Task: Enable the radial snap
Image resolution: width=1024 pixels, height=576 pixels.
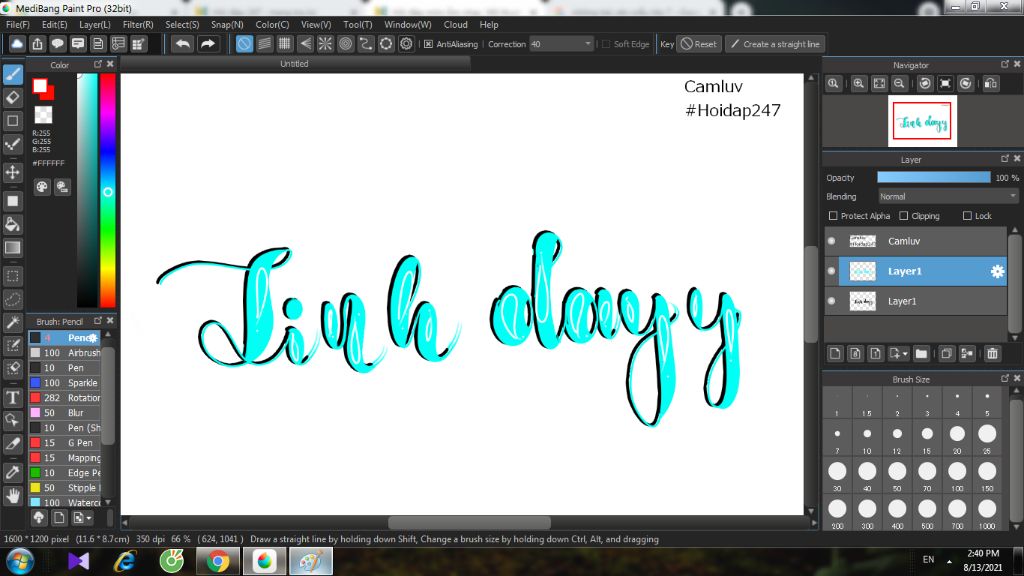Action: tap(325, 44)
